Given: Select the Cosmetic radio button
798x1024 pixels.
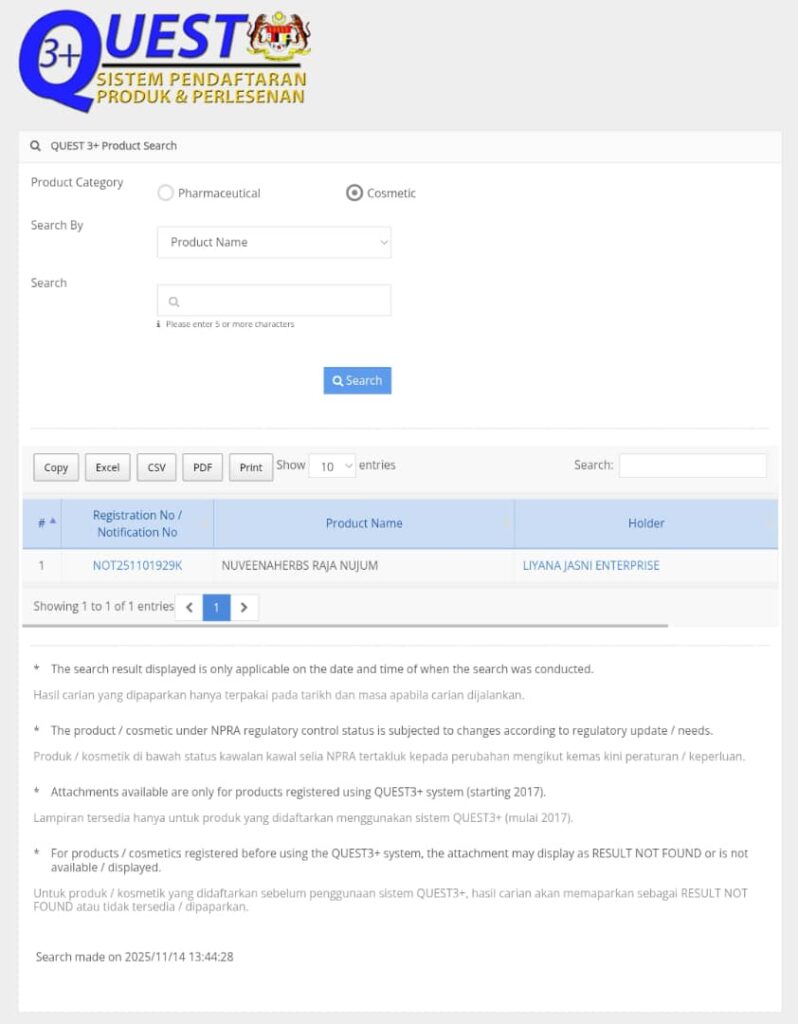Looking at the screenshot, I should 354,193.
